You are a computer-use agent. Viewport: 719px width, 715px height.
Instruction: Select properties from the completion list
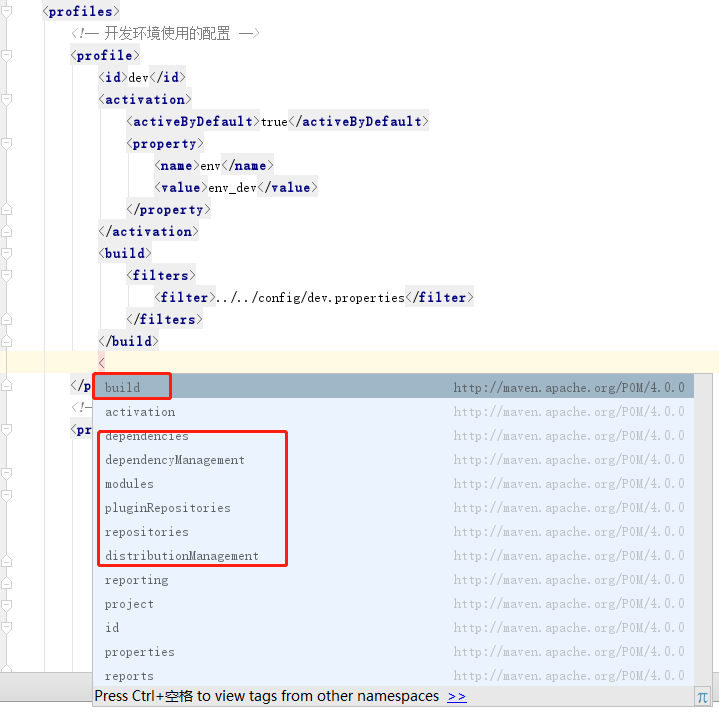click(393, 652)
